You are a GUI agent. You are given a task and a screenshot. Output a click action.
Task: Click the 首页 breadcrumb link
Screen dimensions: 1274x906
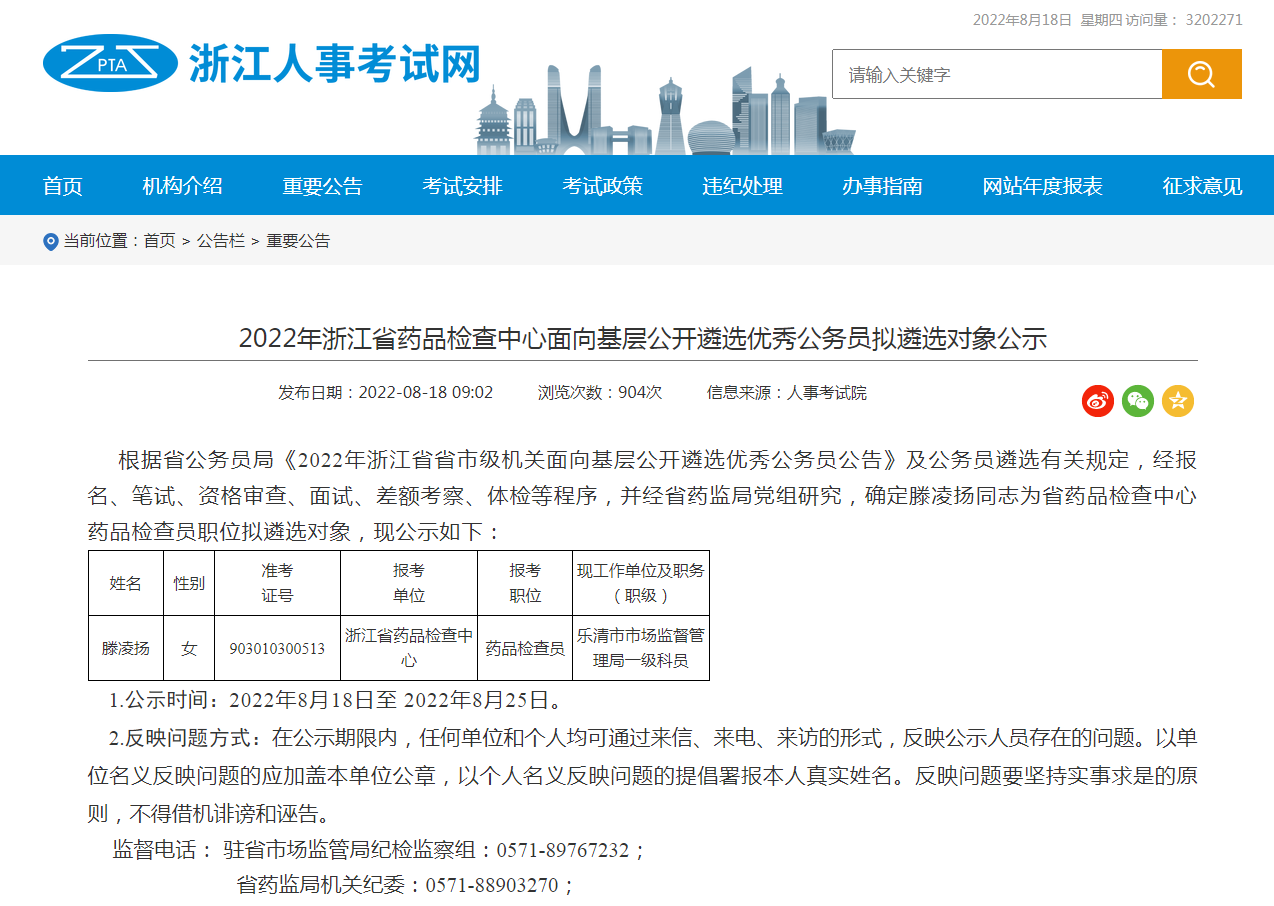[x=159, y=241]
